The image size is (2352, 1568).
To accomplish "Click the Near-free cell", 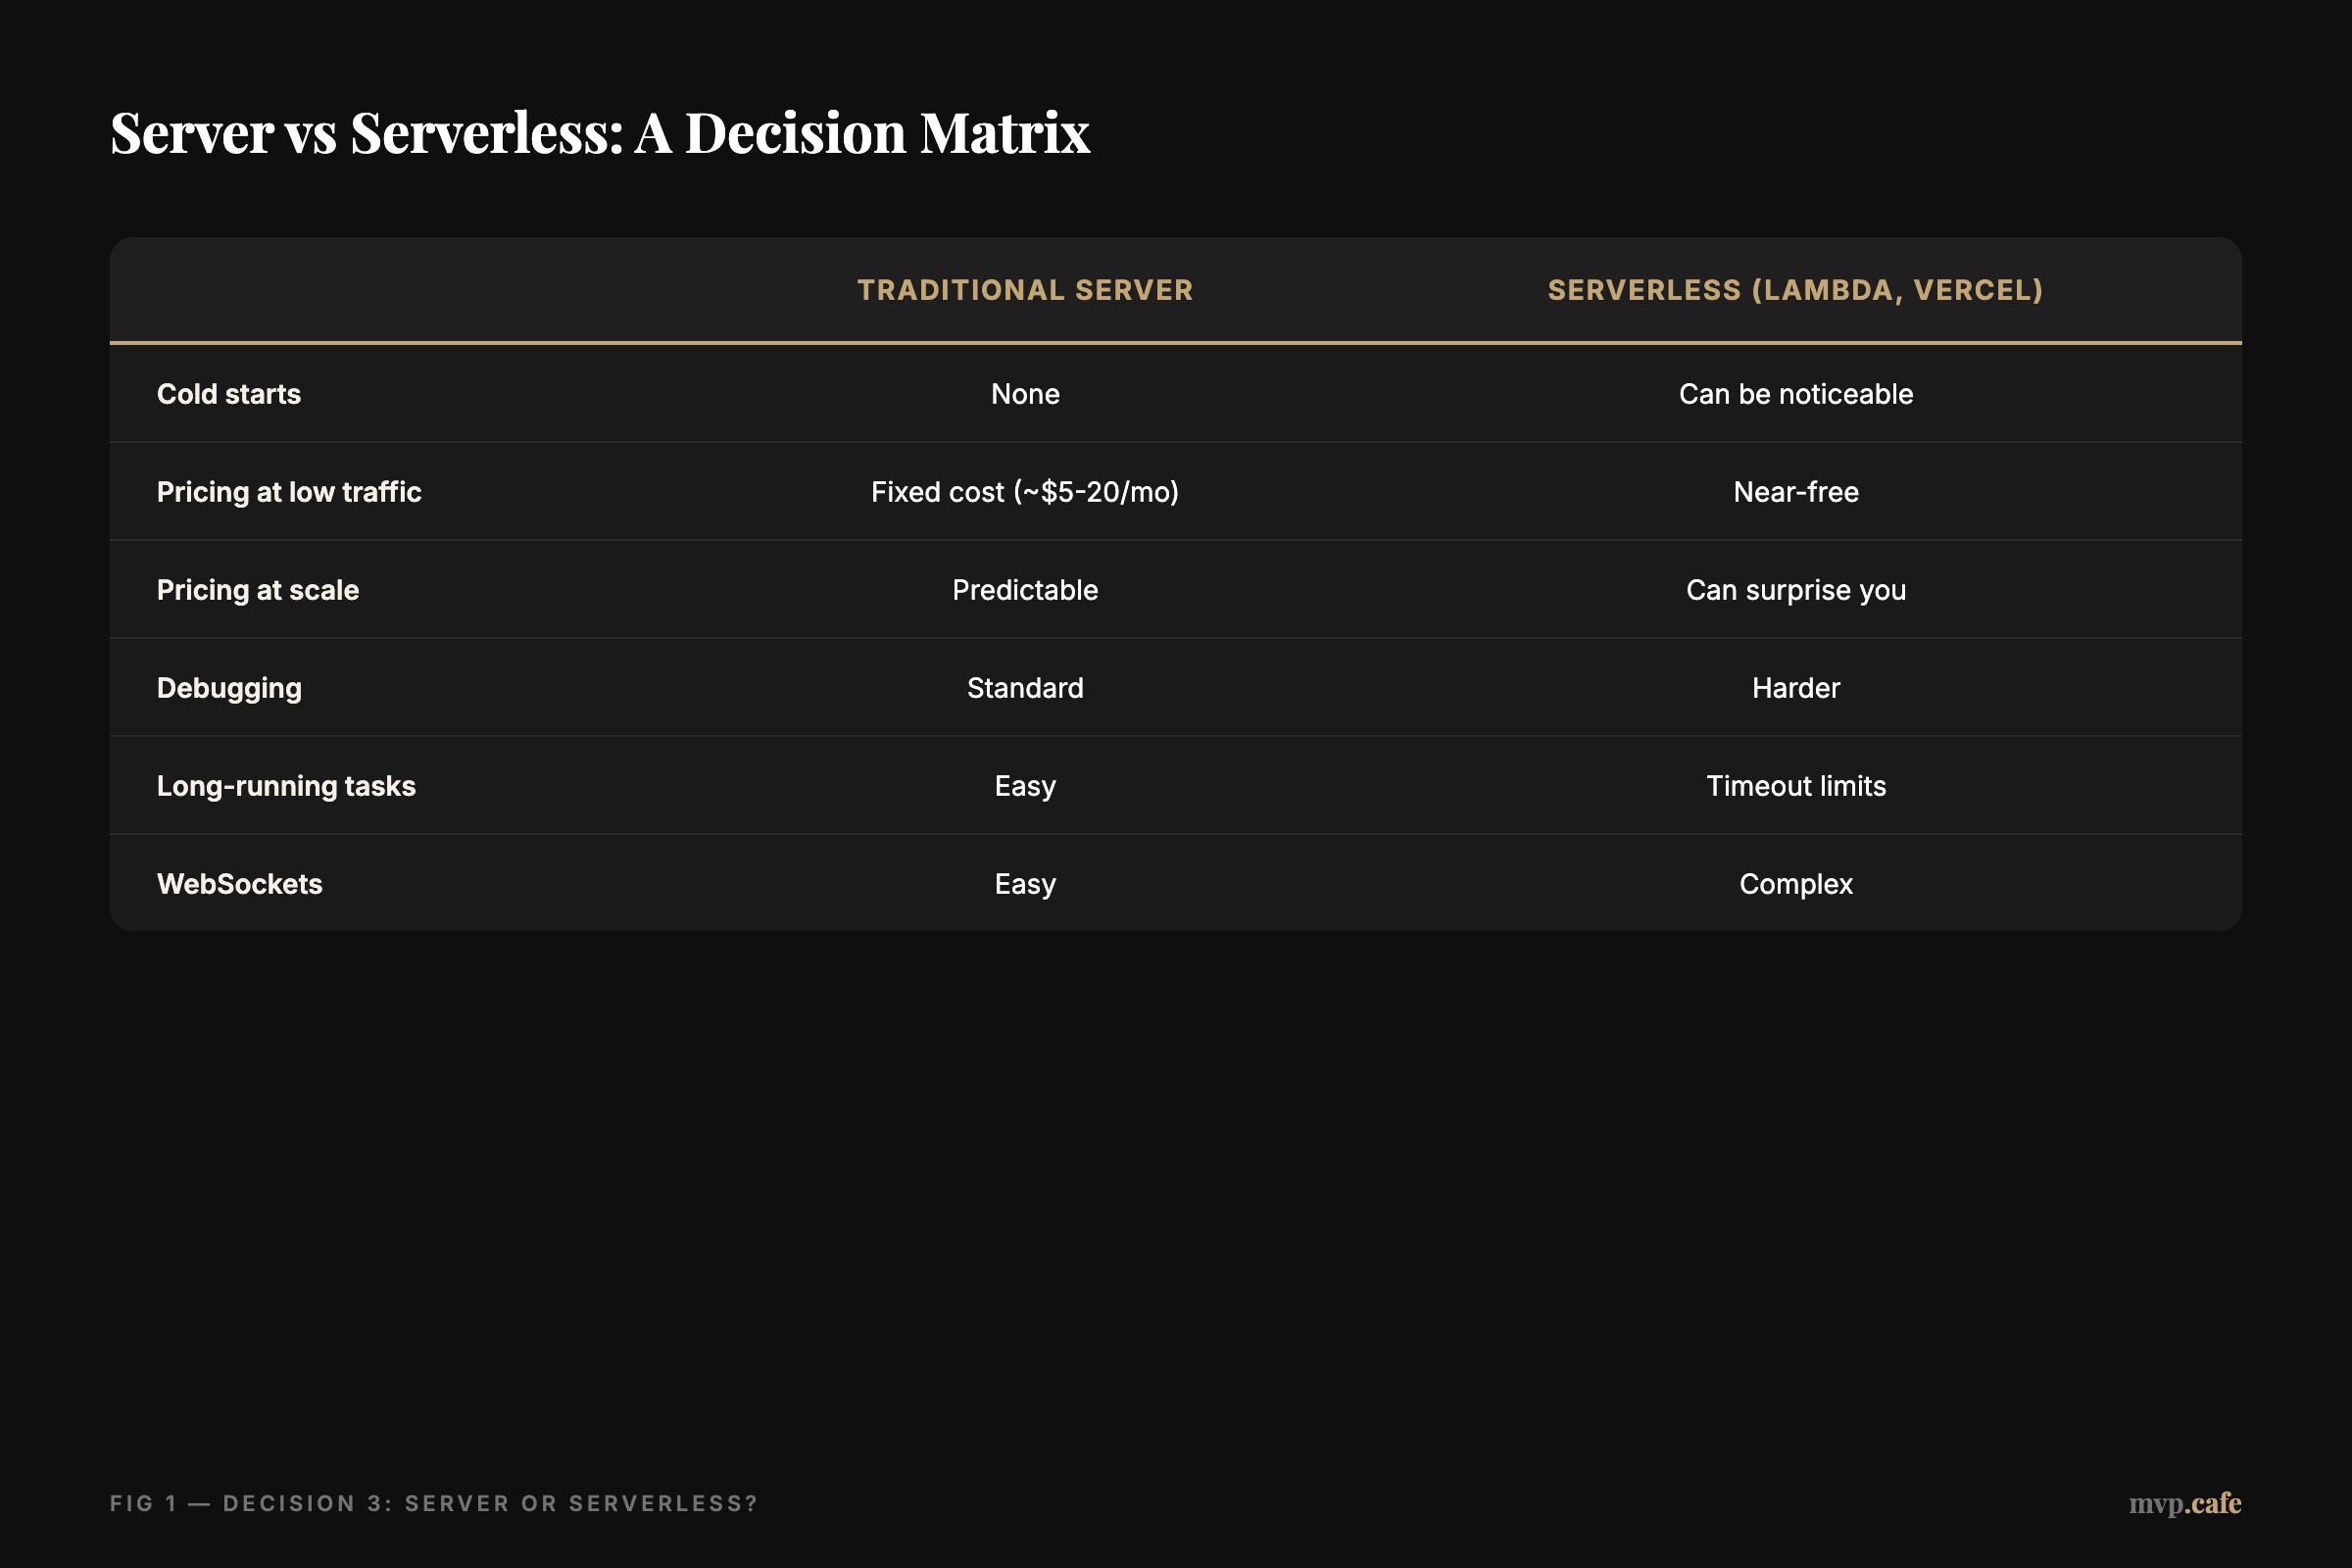I will (x=1795, y=491).
